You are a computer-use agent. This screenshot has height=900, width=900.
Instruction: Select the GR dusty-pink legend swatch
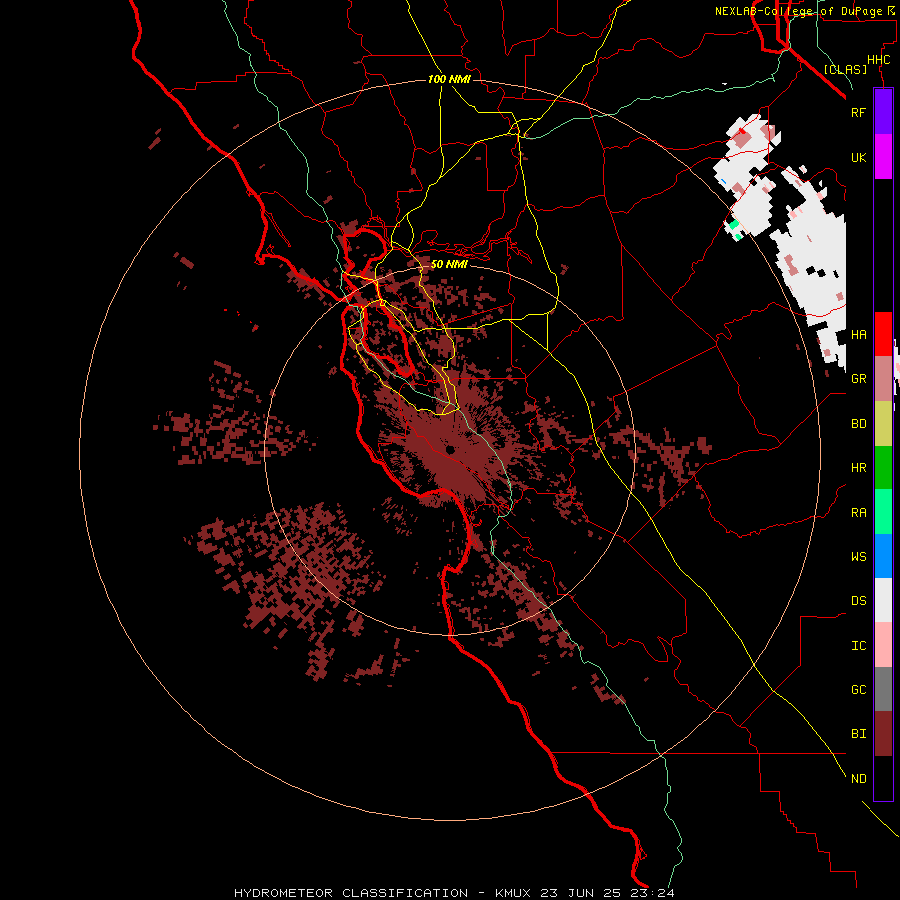[x=883, y=379]
